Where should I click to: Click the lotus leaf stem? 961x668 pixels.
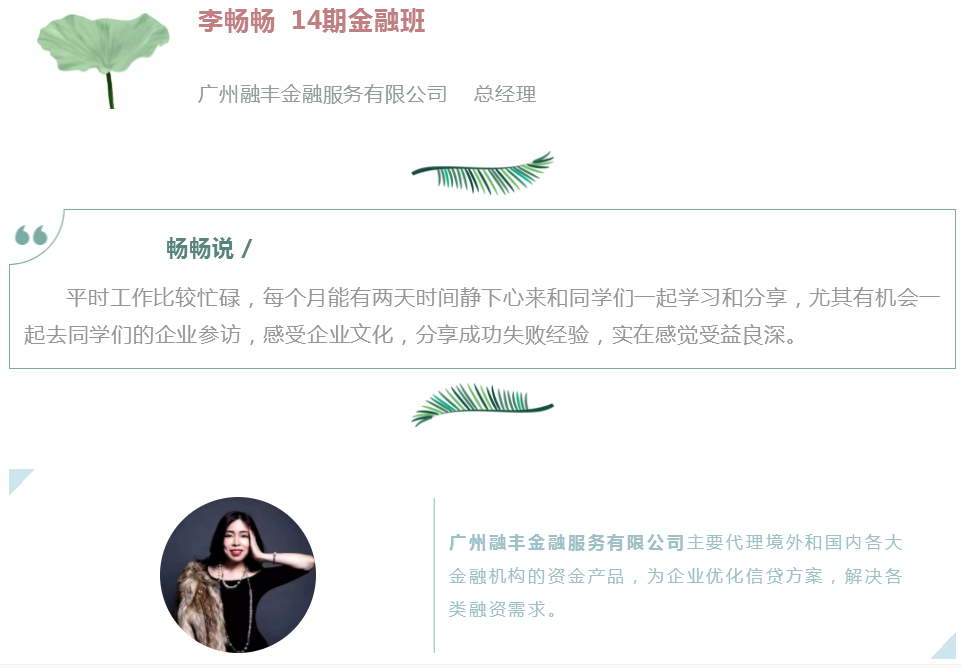[110, 90]
